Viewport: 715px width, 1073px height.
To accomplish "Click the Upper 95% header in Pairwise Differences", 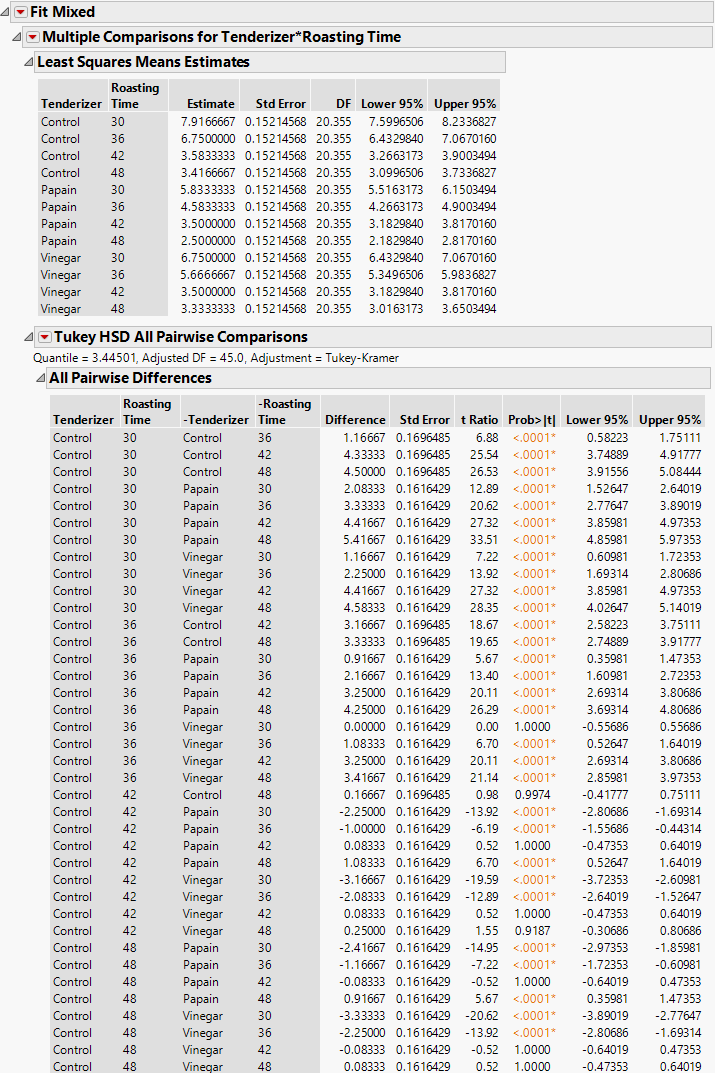I will coord(670,420).
